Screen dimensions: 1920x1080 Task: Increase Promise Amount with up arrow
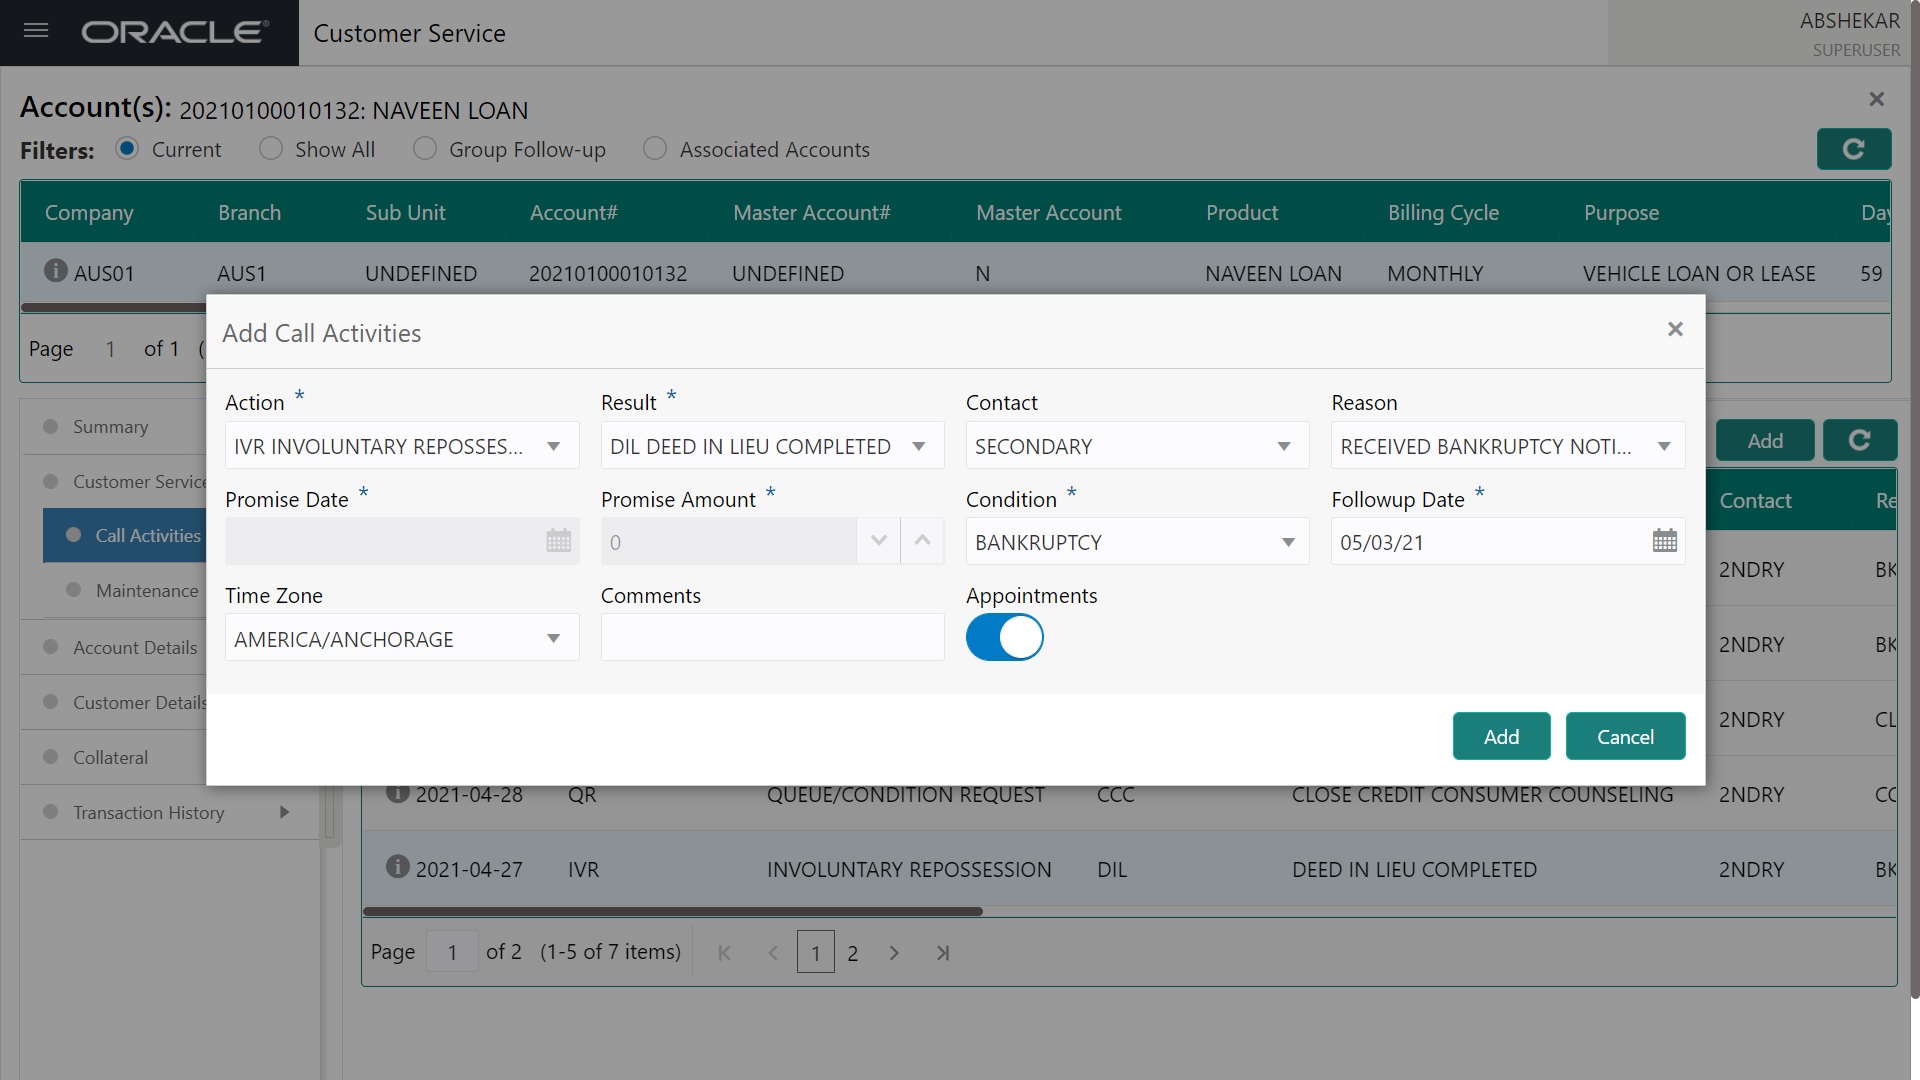[922, 541]
